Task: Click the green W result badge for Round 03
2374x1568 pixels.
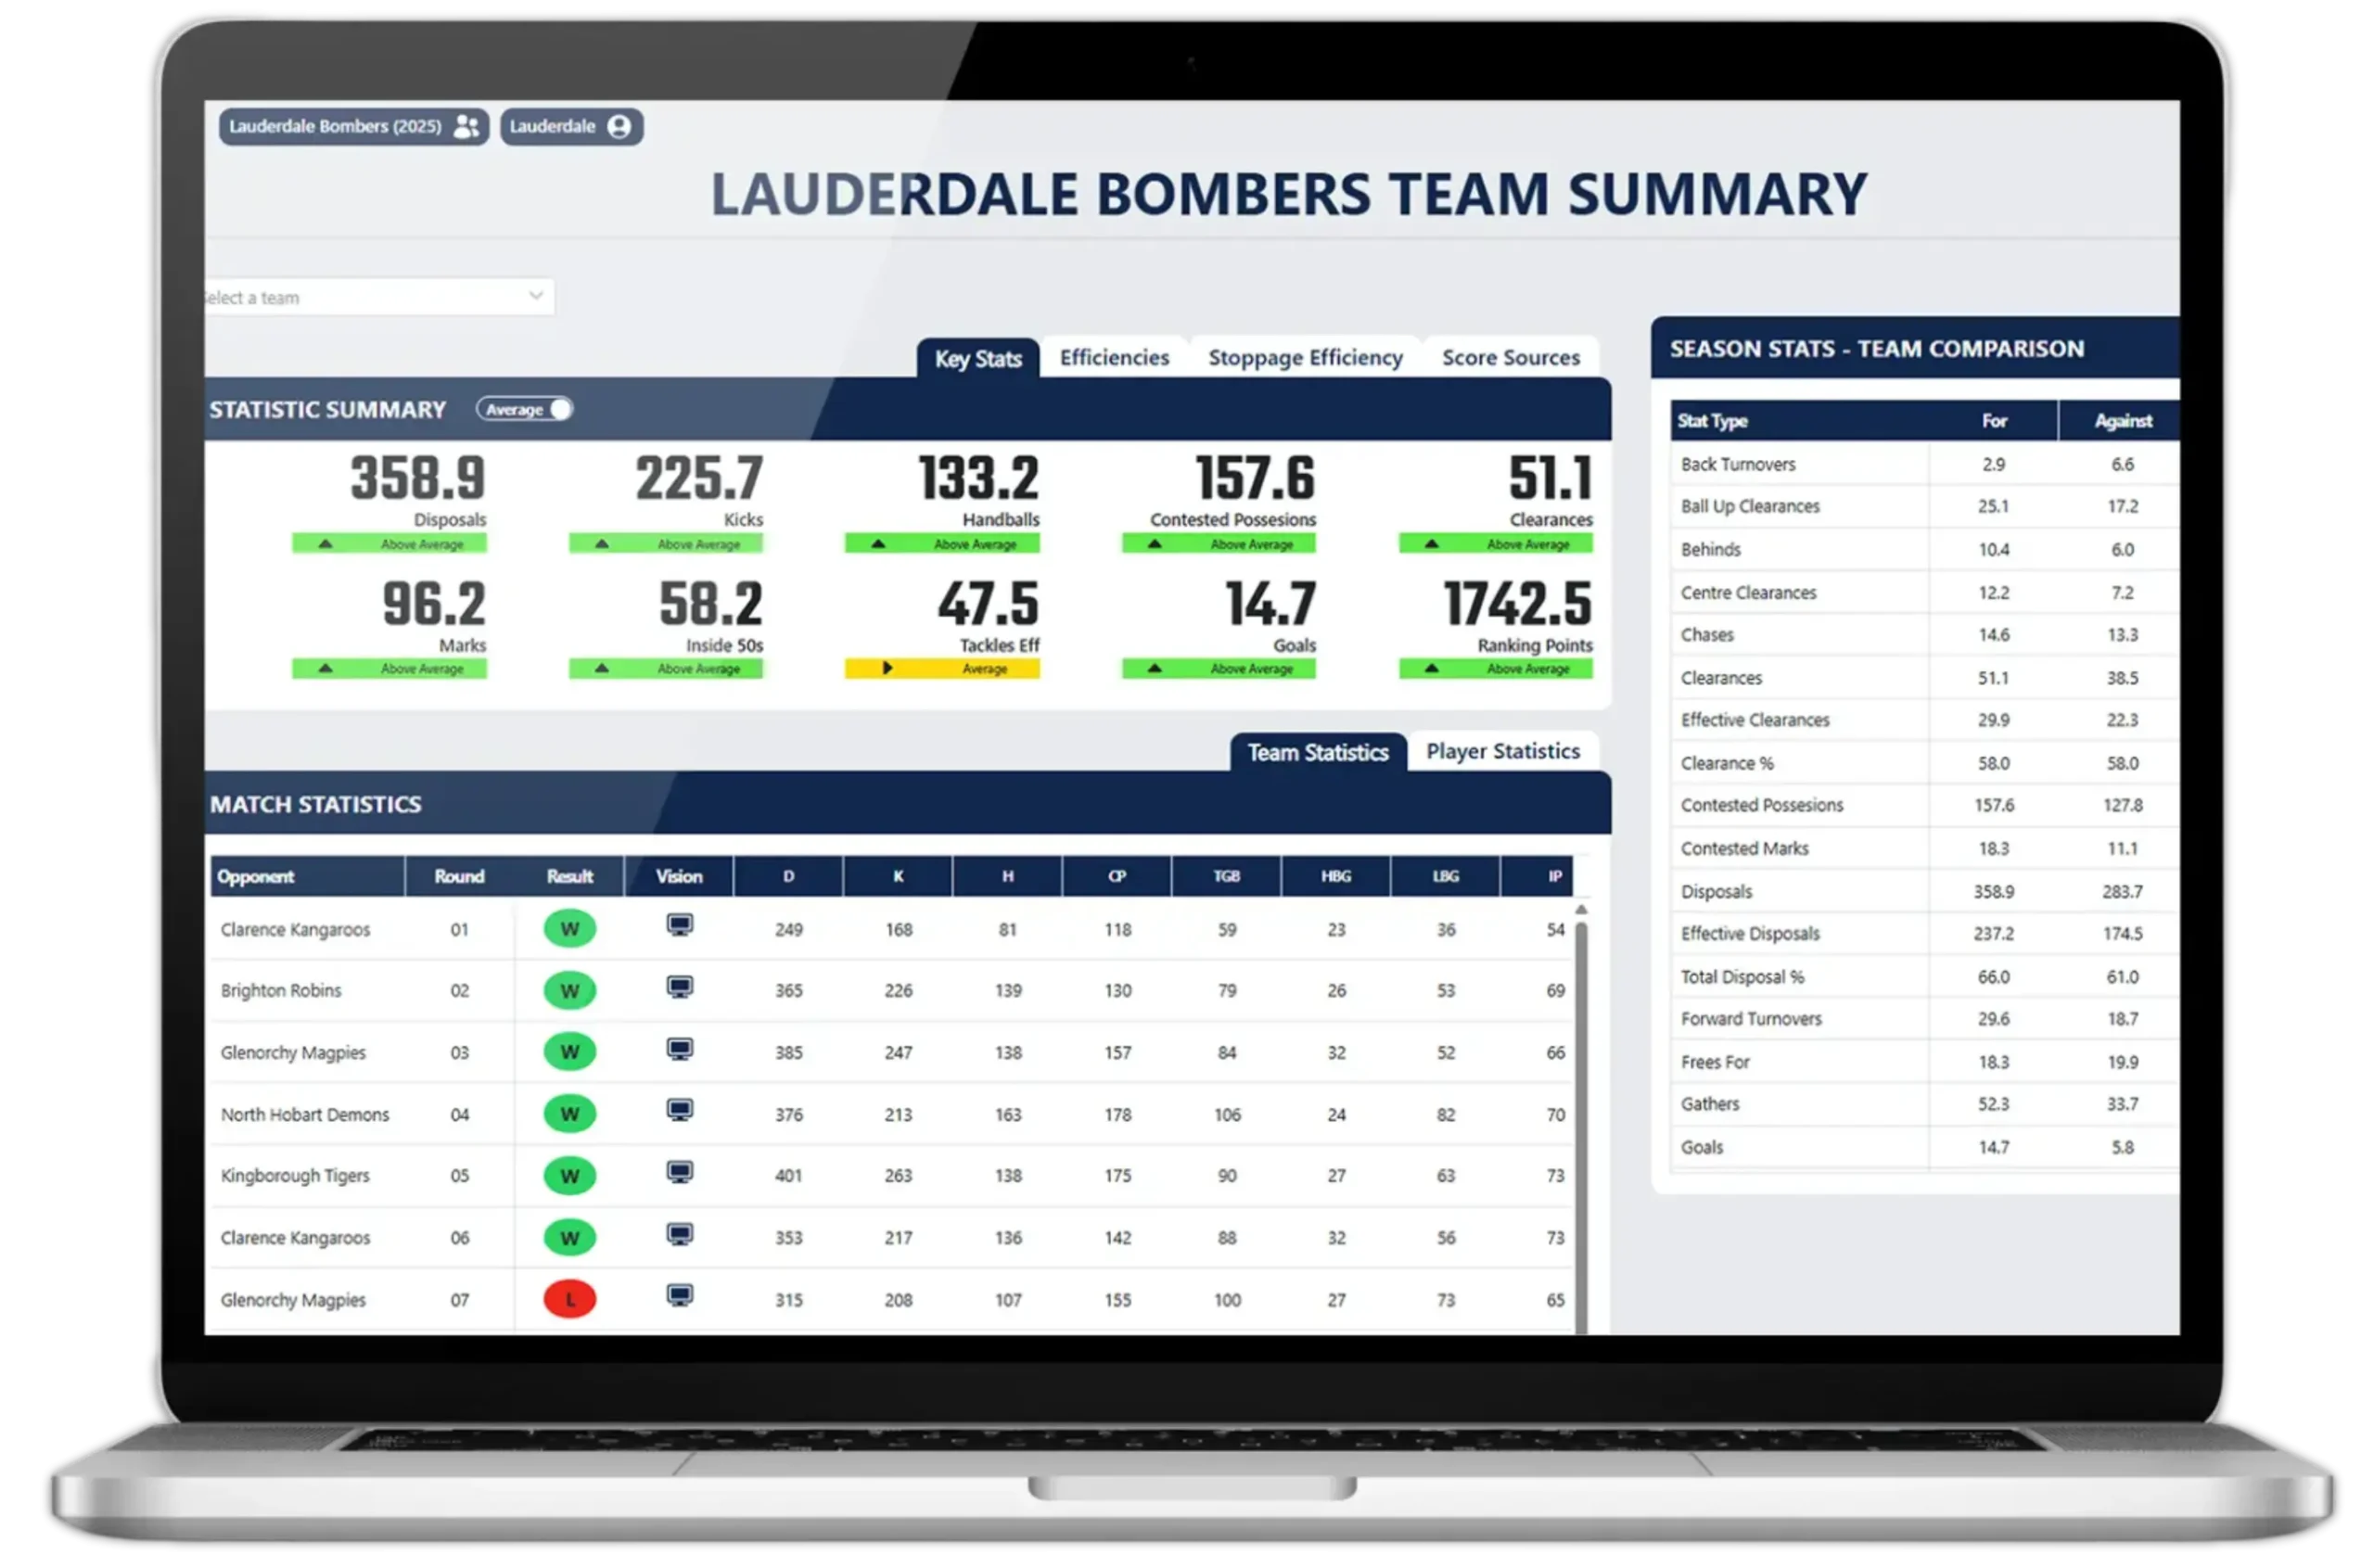Action: (570, 1052)
